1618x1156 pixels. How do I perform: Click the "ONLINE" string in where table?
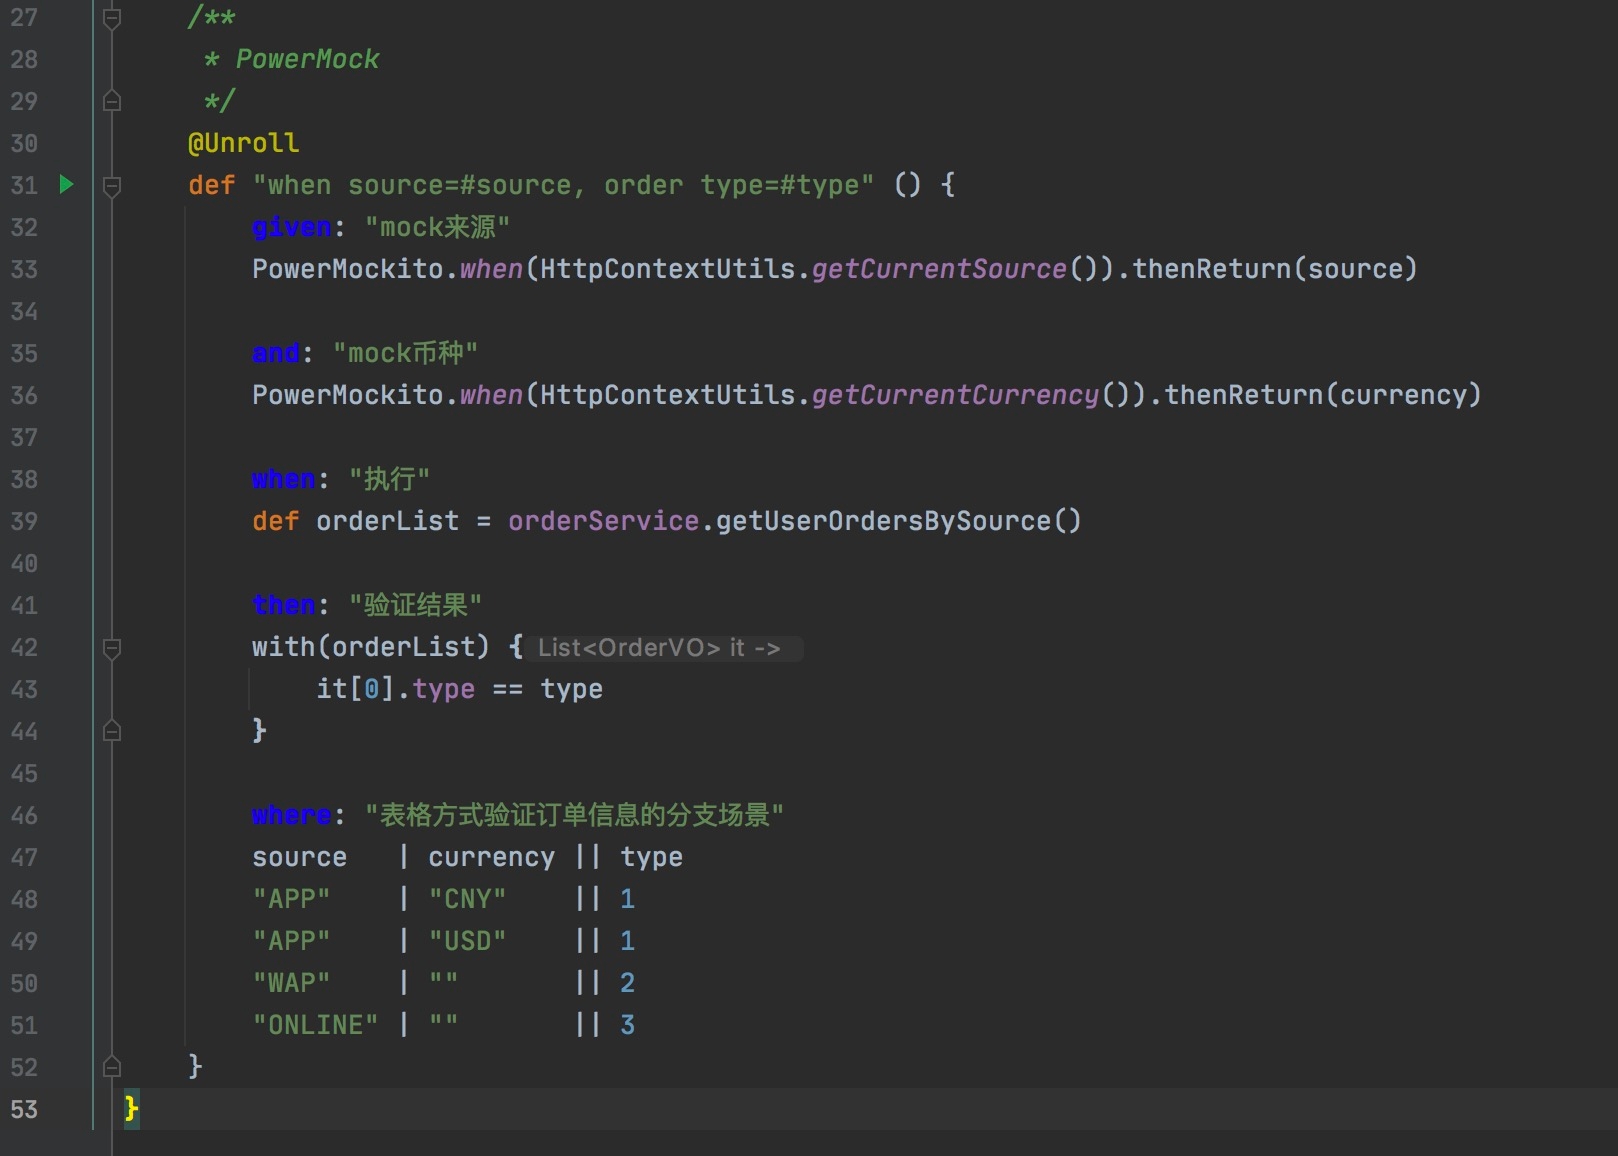[x=315, y=1025]
